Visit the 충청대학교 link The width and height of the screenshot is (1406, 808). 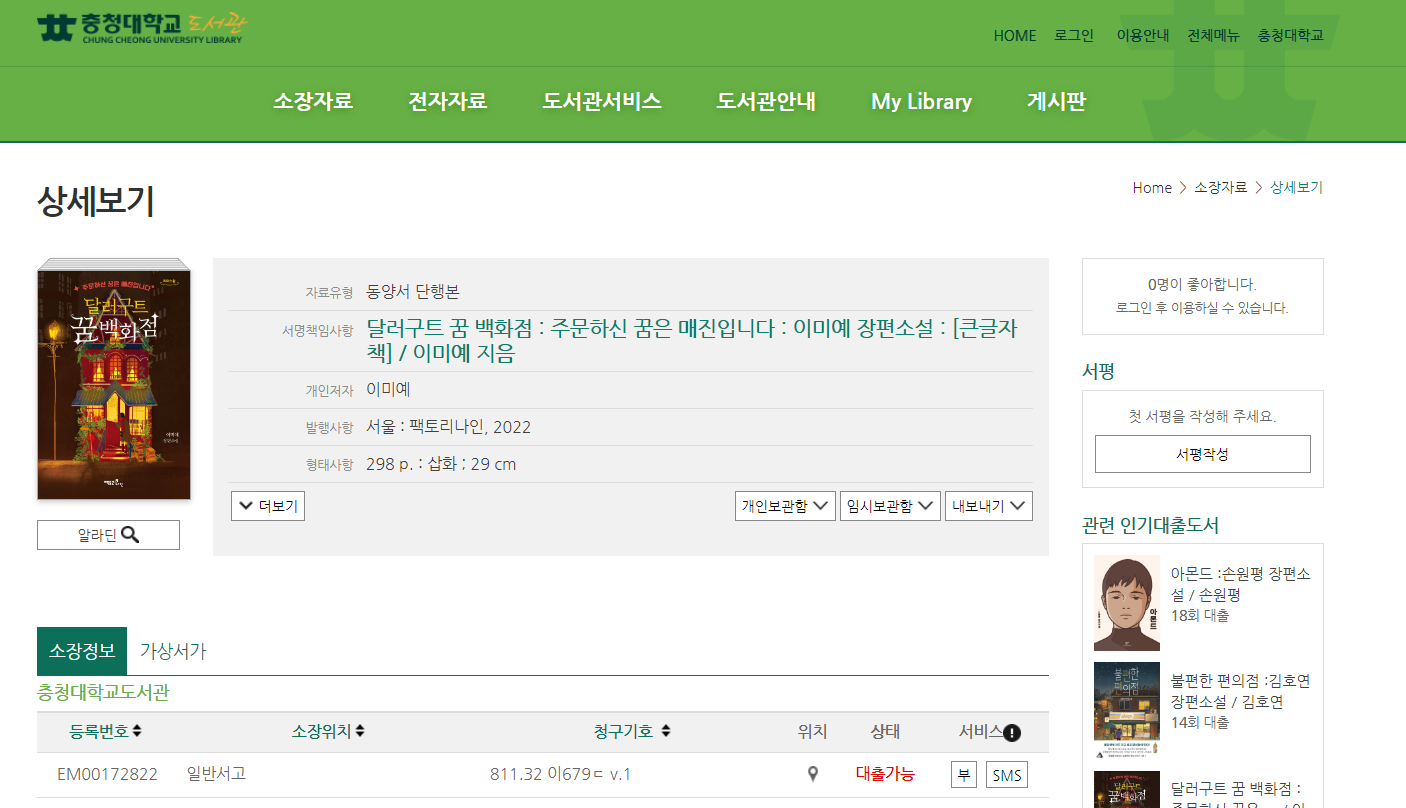[1291, 35]
